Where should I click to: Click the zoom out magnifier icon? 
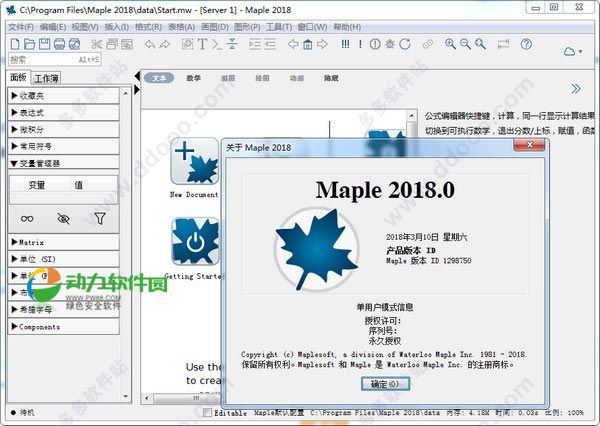pyautogui.click(x=465, y=44)
